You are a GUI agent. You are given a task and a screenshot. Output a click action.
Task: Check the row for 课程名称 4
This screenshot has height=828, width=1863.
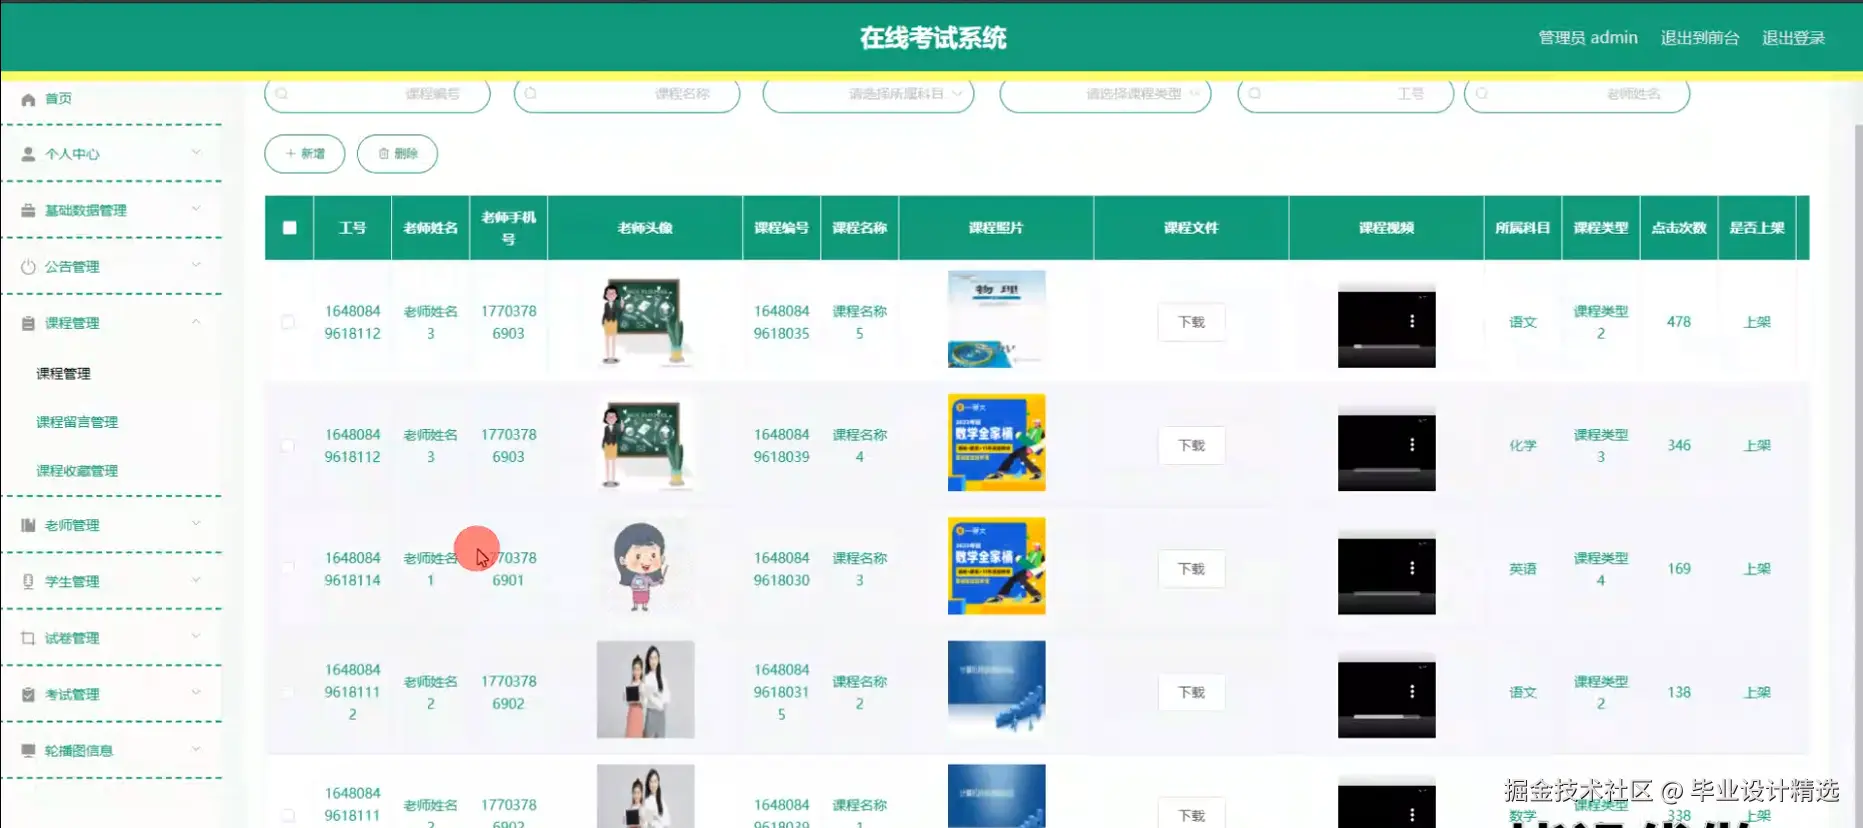(288, 446)
